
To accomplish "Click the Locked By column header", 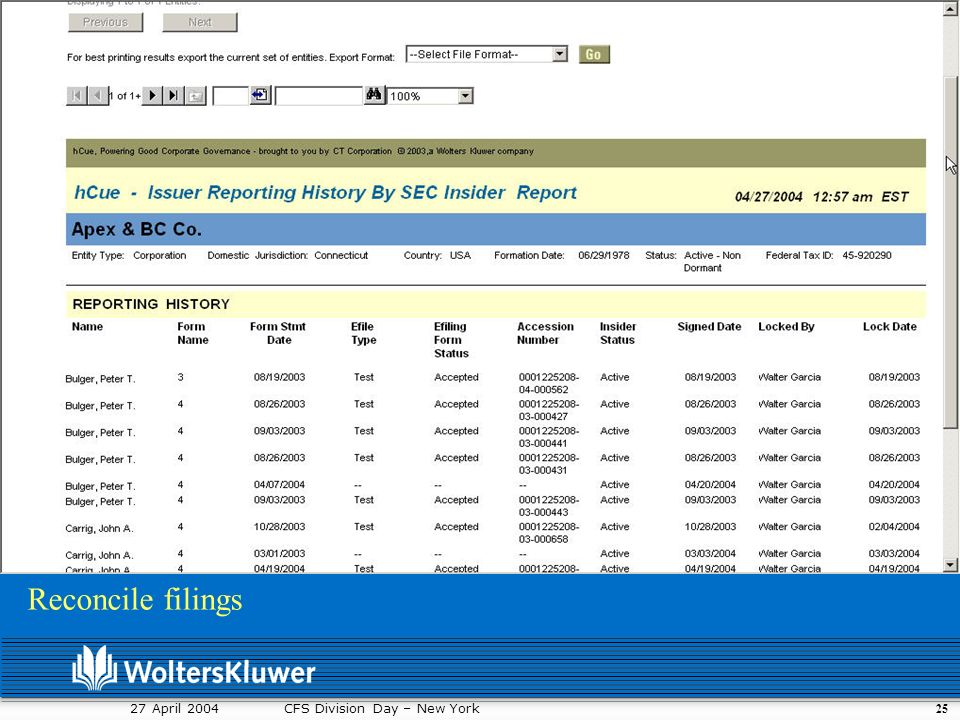I will [786, 326].
